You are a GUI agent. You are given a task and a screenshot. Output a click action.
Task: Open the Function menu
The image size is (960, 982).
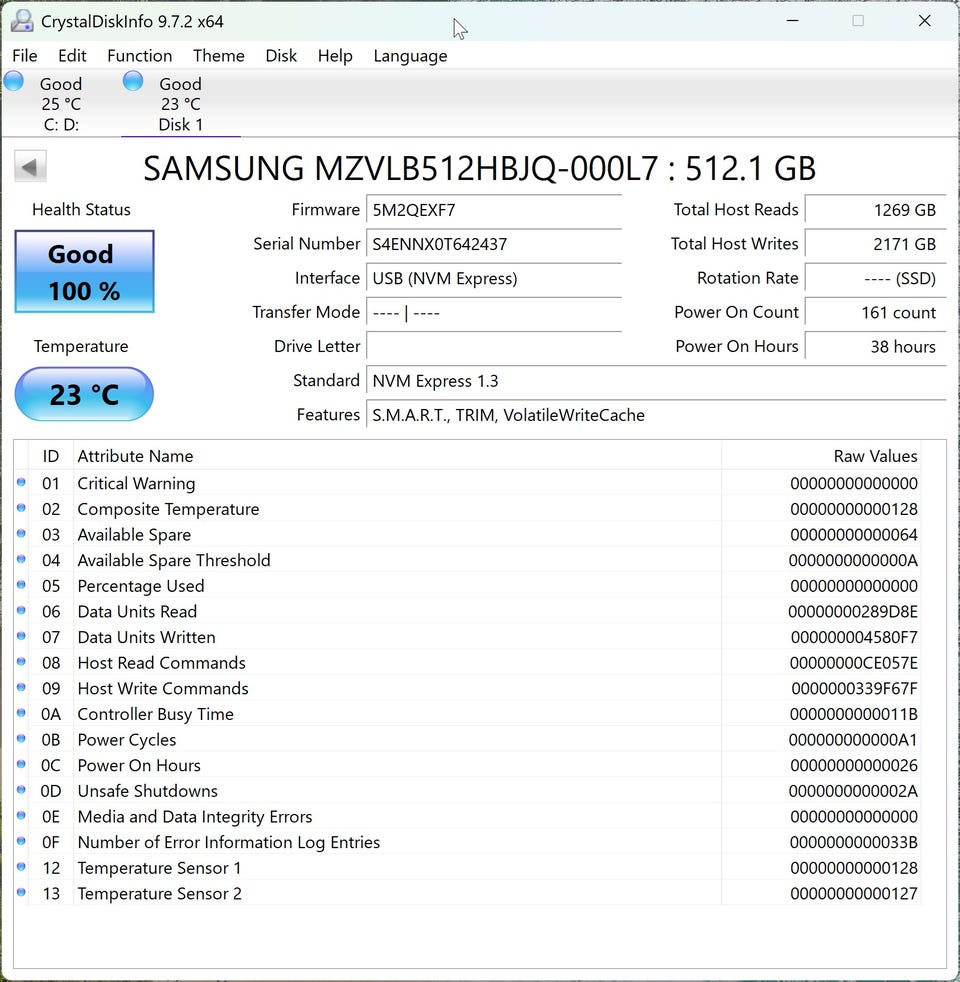(x=139, y=56)
